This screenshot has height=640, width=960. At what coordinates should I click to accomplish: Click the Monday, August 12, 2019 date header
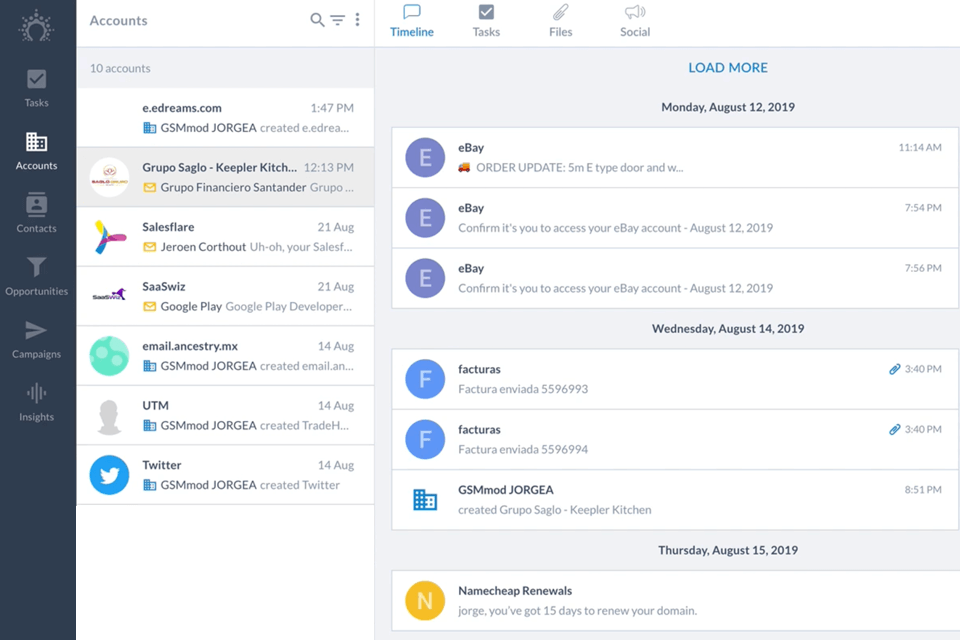[727, 107]
